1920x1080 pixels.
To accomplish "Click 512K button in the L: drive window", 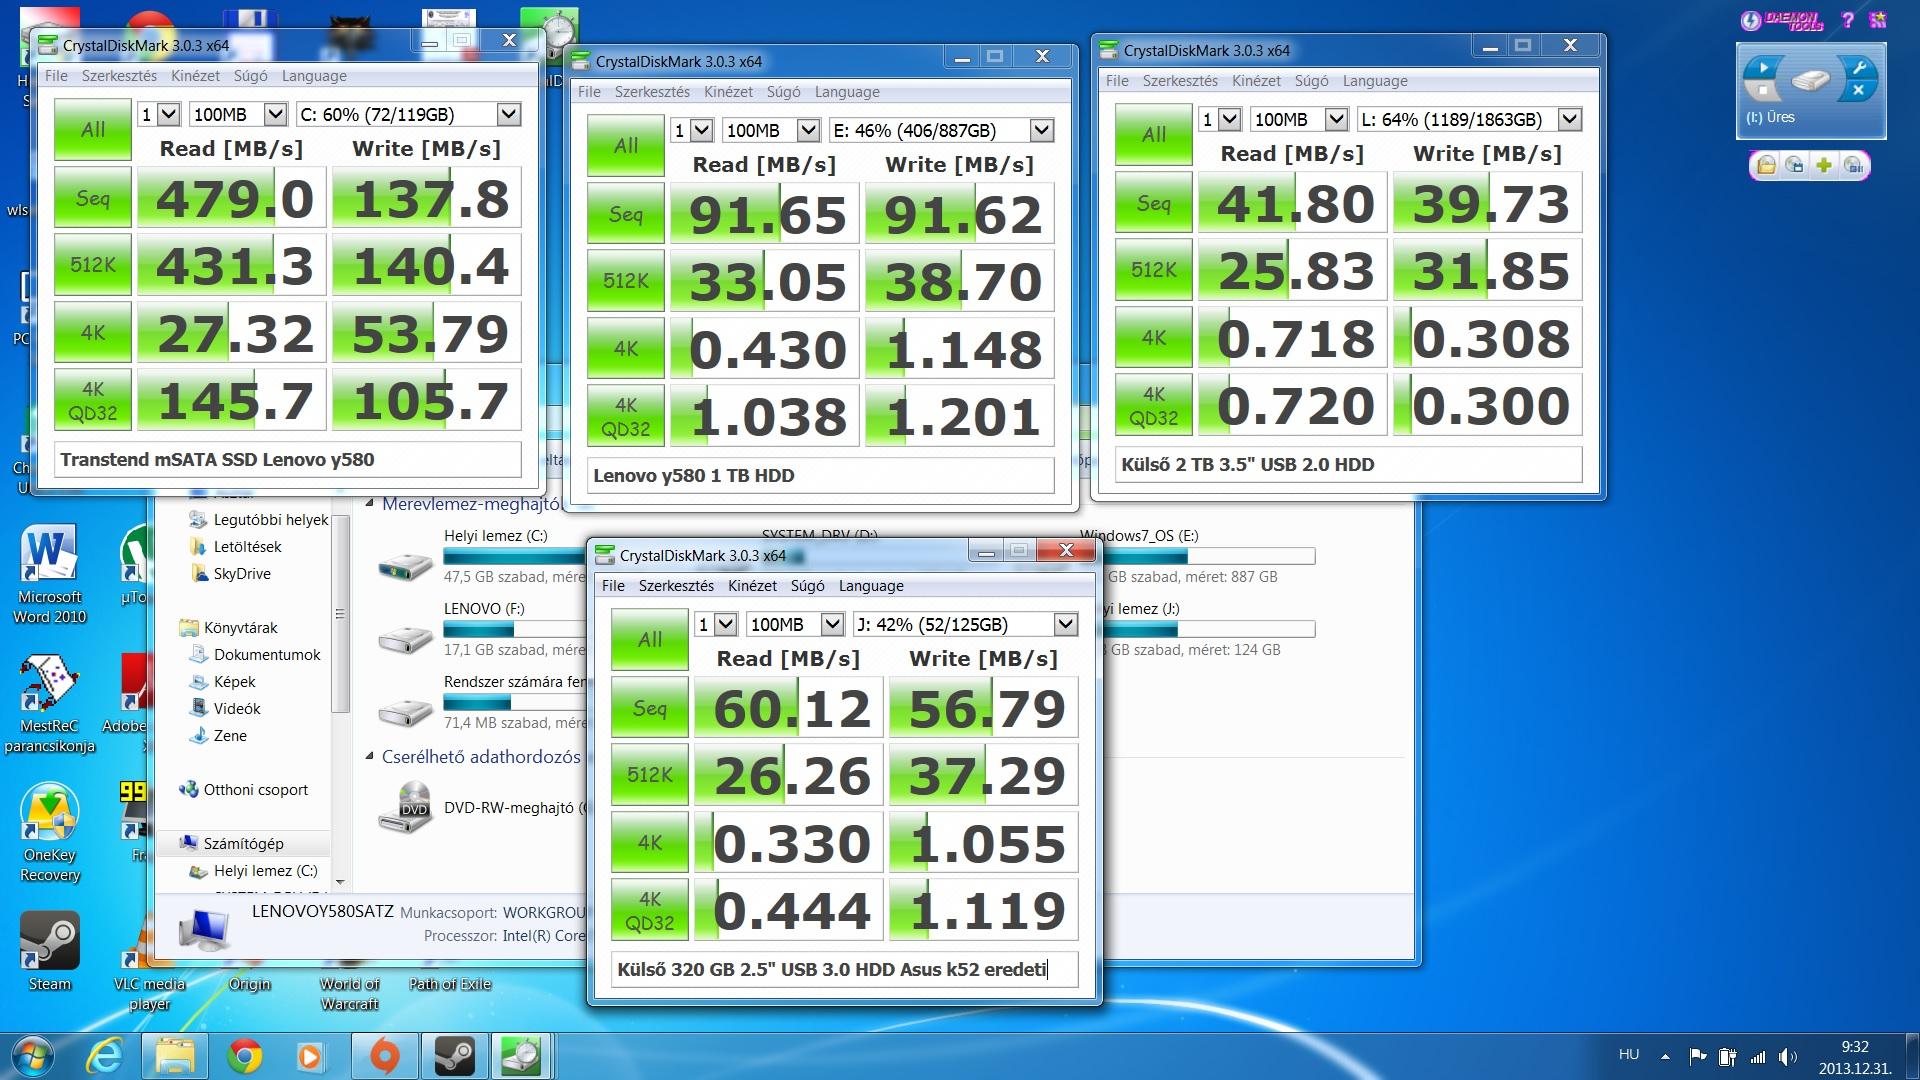I will pyautogui.click(x=1154, y=270).
